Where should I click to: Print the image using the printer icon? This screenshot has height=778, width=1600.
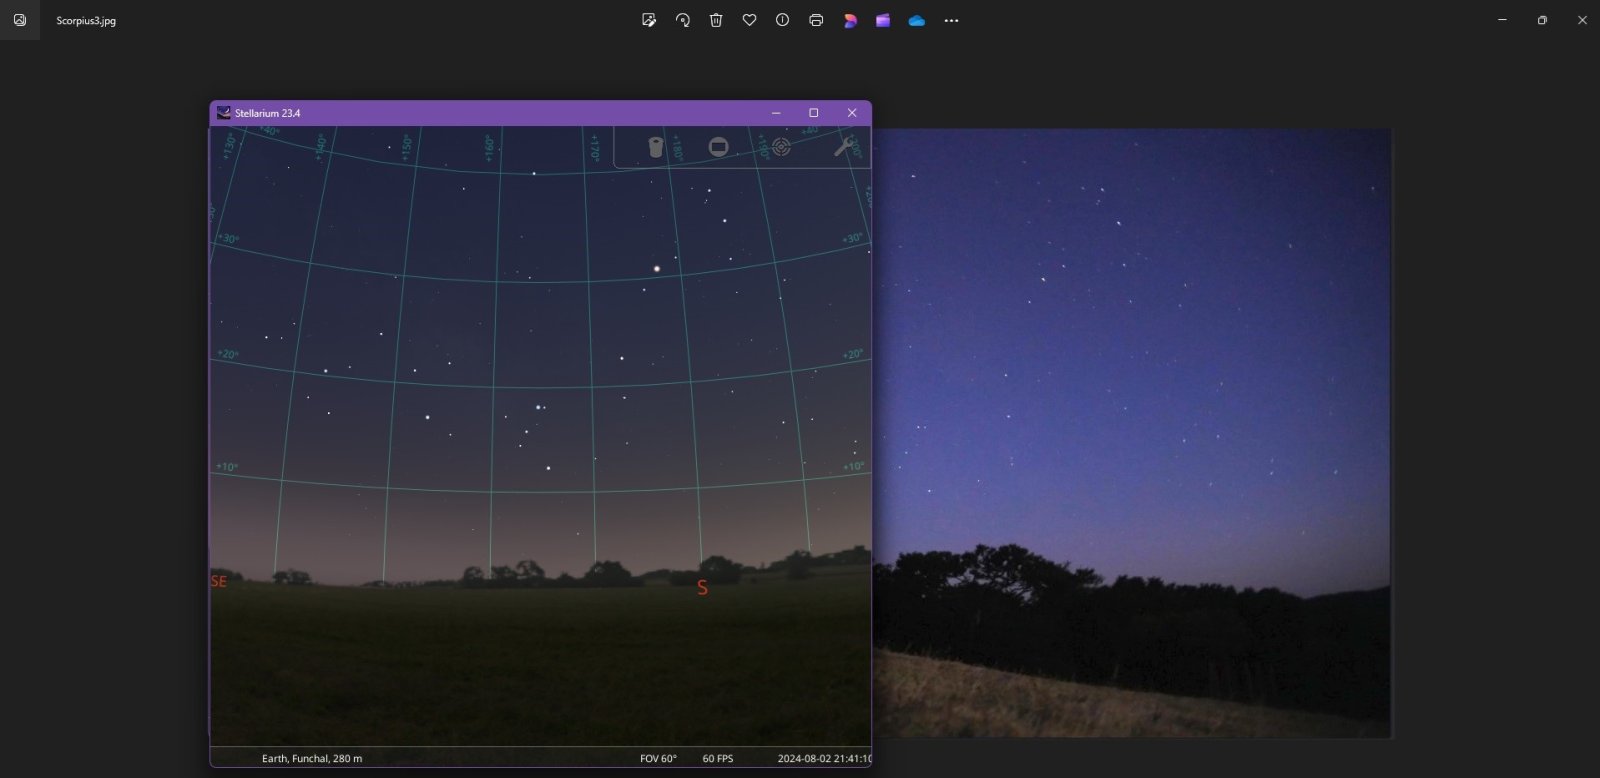816,20
